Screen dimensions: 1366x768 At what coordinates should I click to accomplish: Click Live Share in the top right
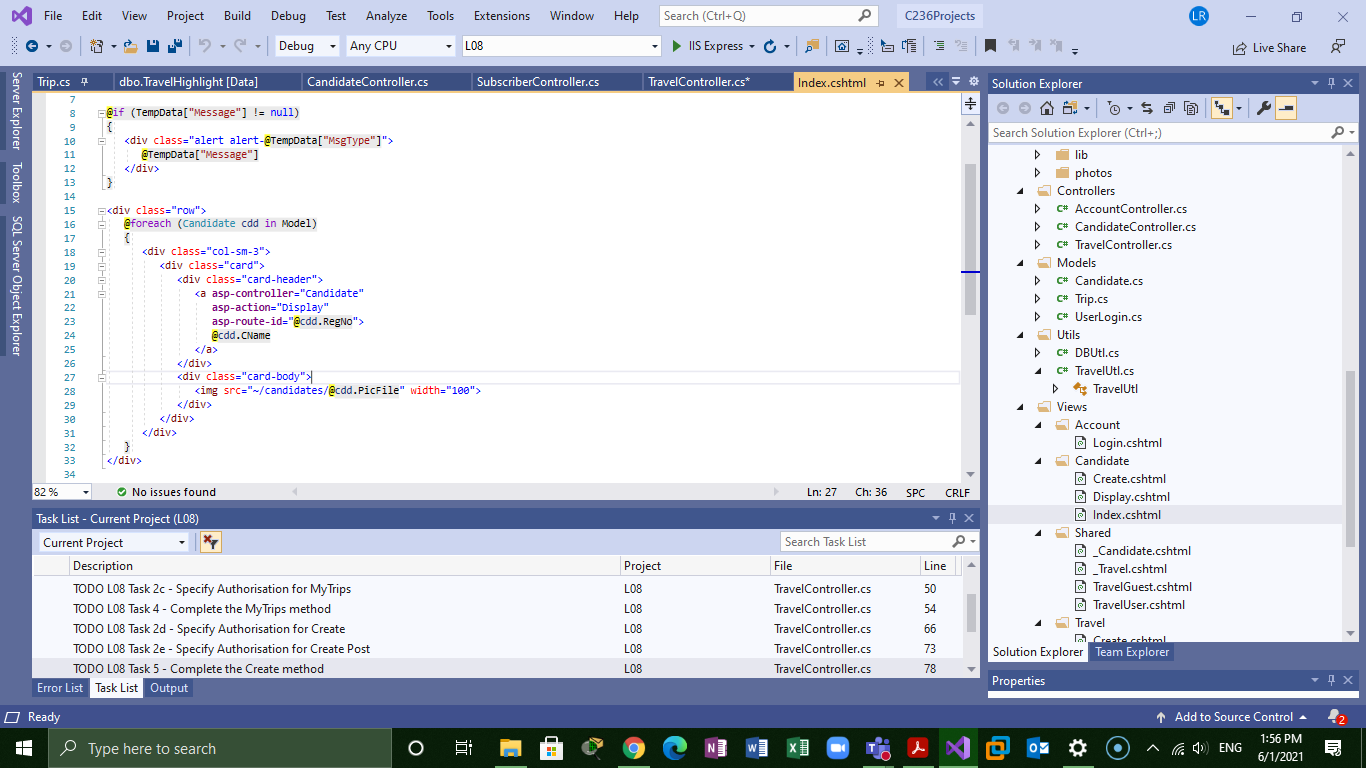pyautogui.click(x=1269, y=47)
